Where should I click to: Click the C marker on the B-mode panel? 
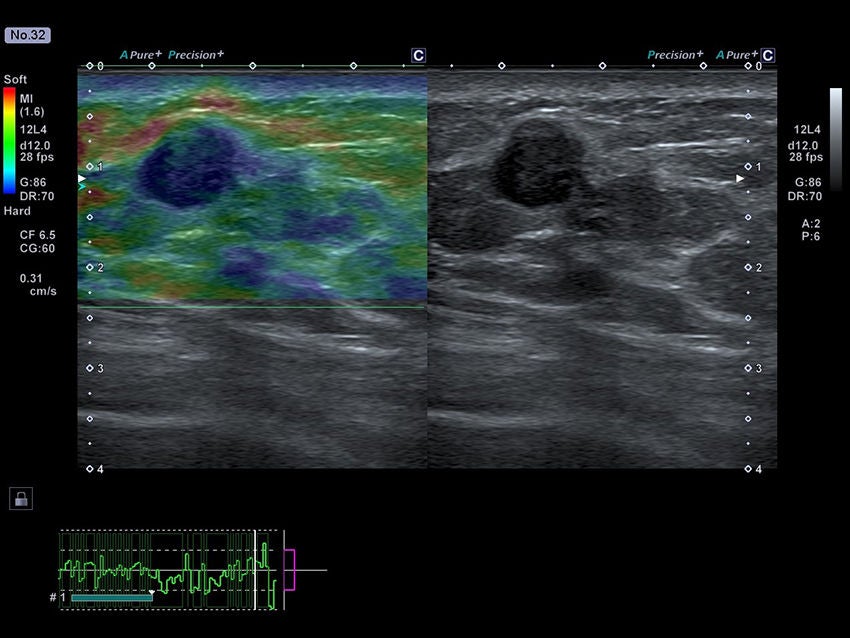768,56
